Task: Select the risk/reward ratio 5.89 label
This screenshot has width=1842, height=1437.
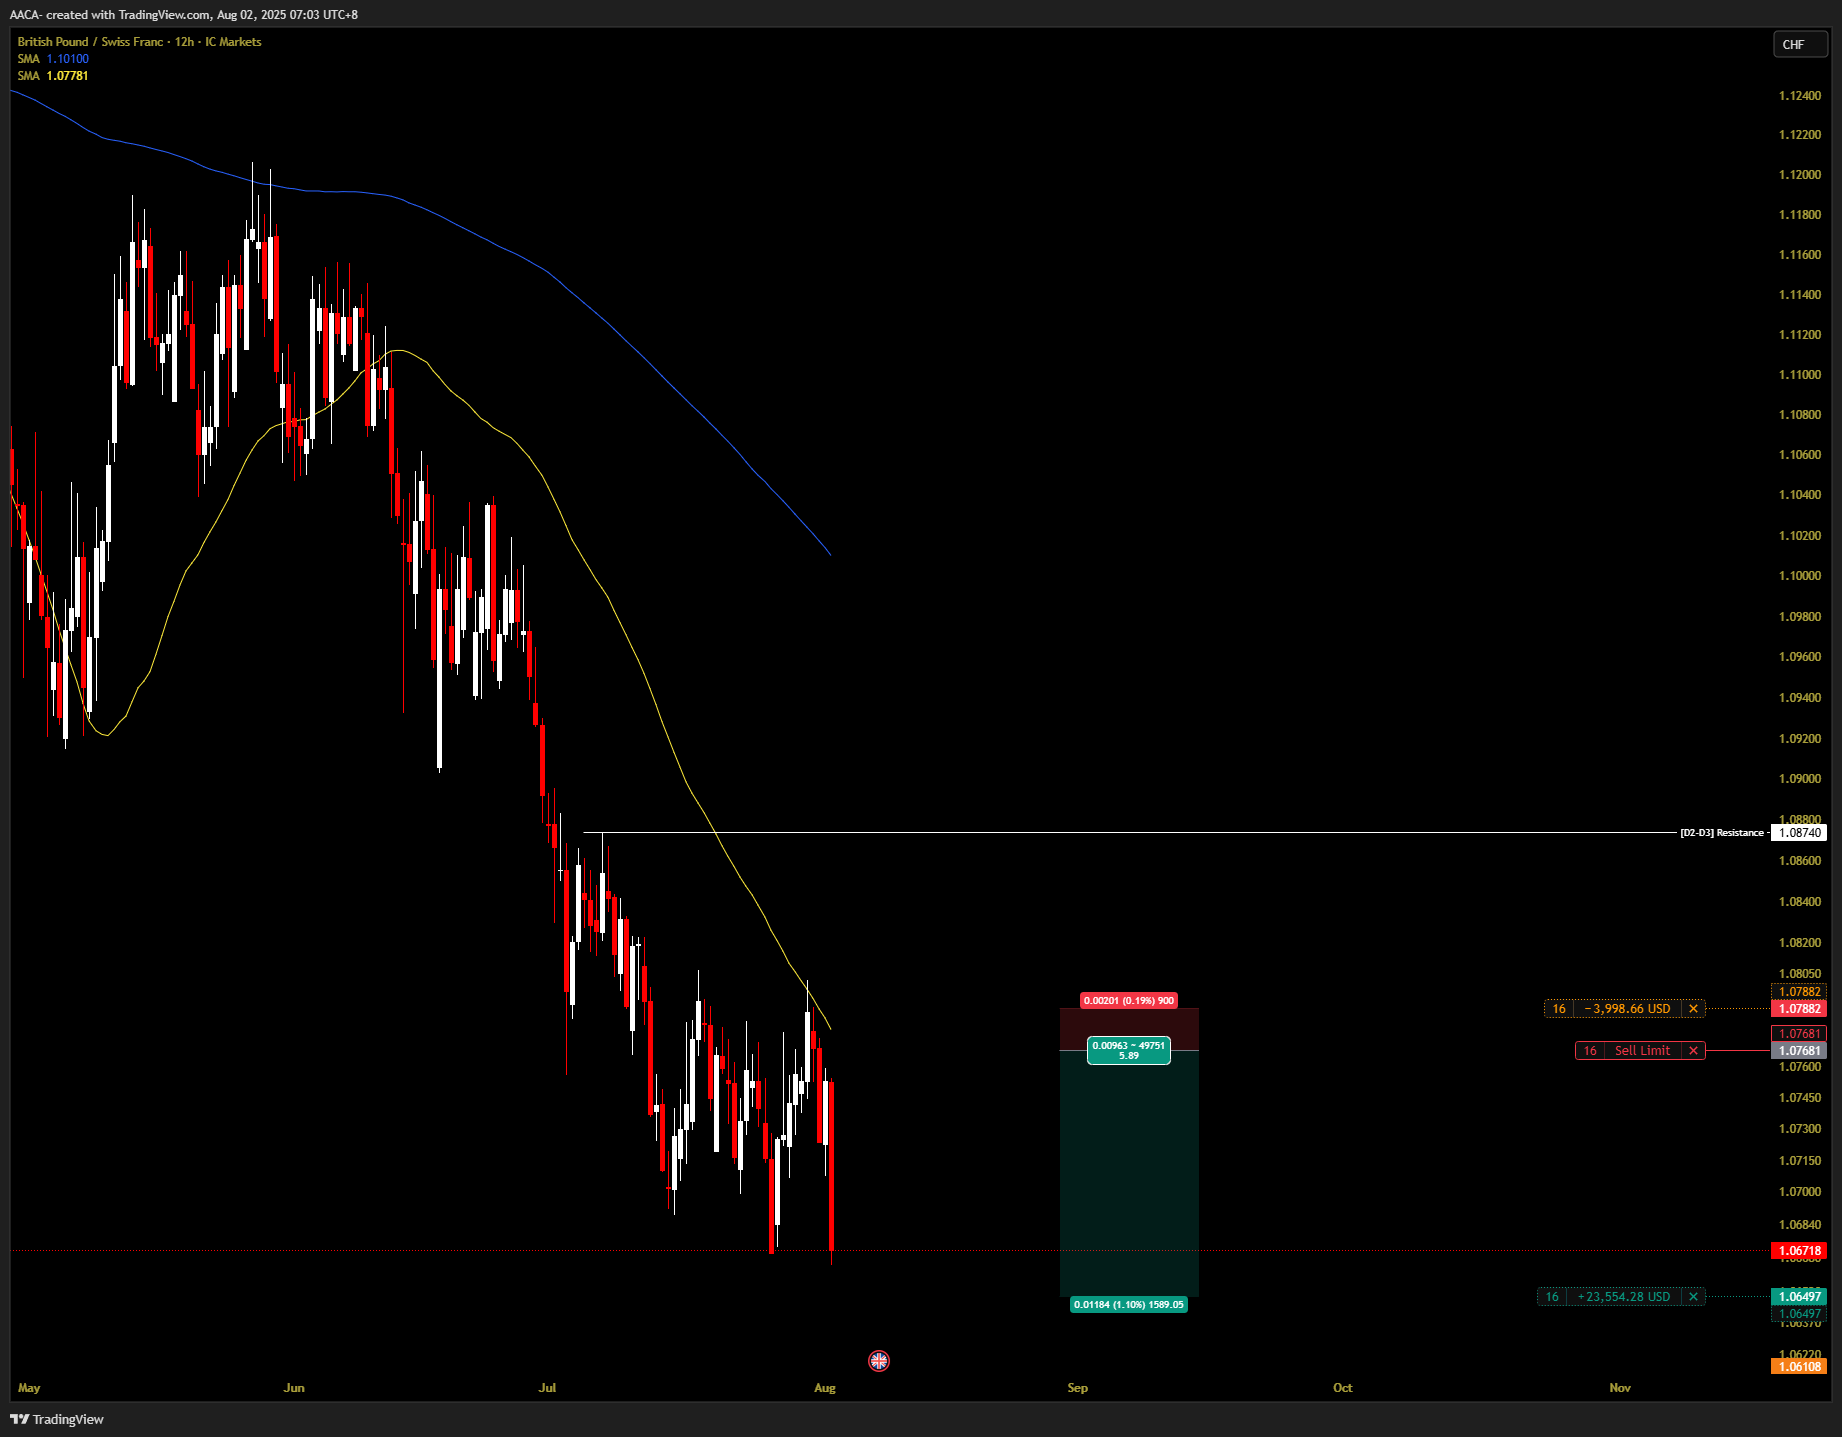Action: (1129, 1050)
